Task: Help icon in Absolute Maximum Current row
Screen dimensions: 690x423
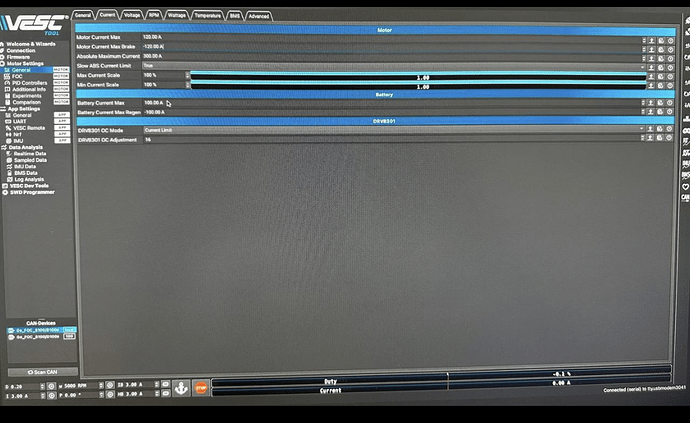Action: pyautogui.click(x=670, y=59)
